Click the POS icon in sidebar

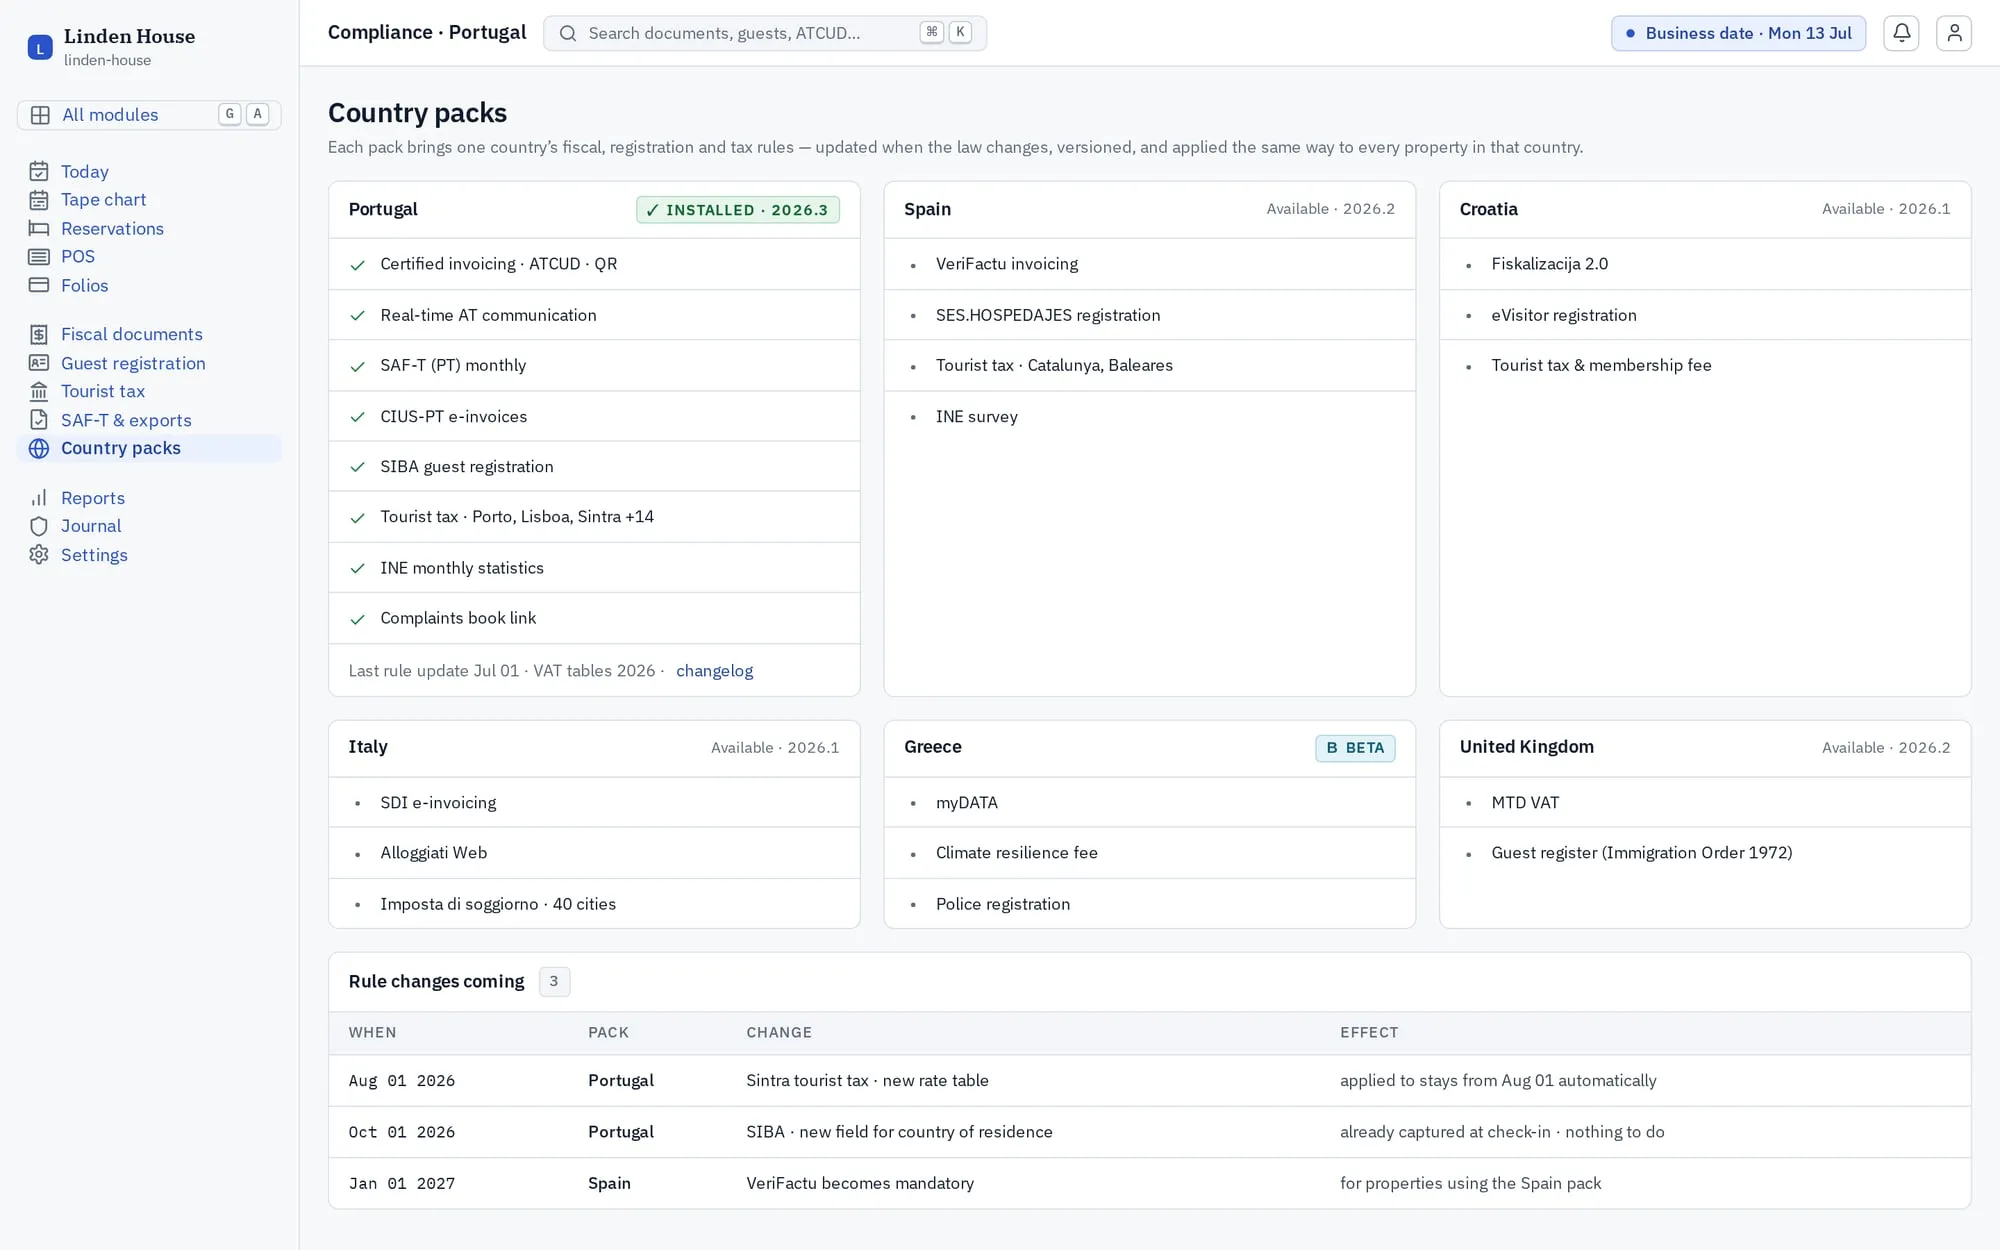[39, 257]
